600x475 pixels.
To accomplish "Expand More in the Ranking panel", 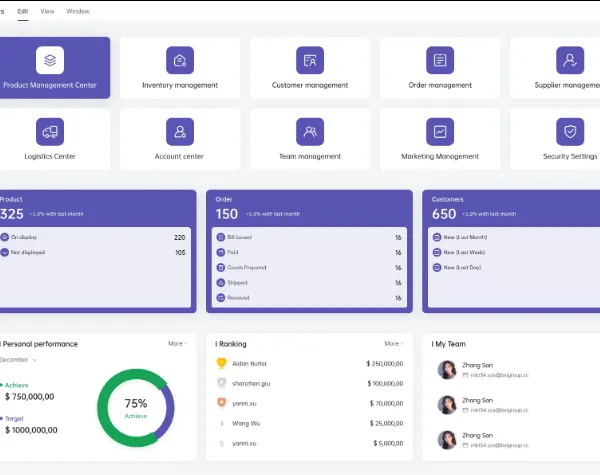I will tap(394, 344).
